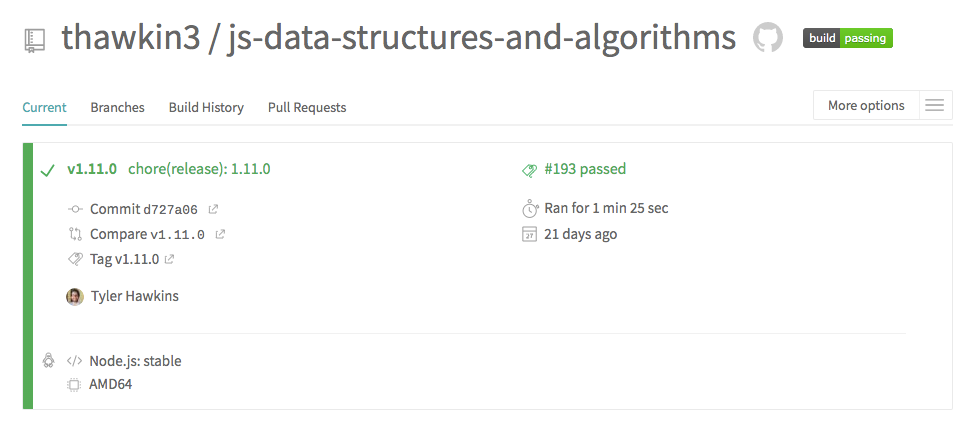
Task: Switch to the Branches tab
Action: coord(117,107)
